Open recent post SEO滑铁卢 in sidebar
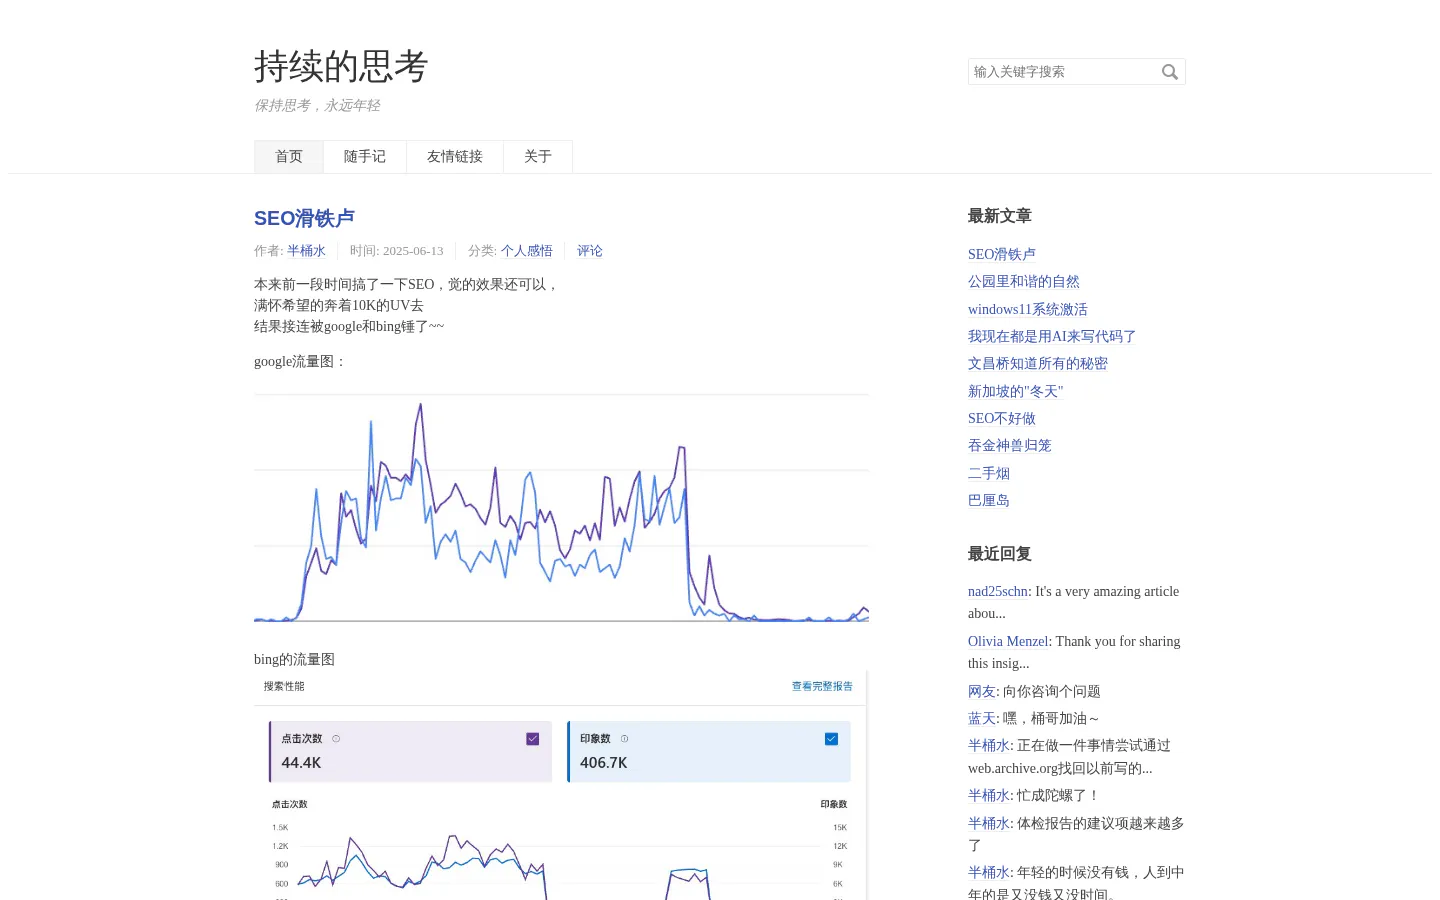The image size is (1440, 900). (1002, 254)
